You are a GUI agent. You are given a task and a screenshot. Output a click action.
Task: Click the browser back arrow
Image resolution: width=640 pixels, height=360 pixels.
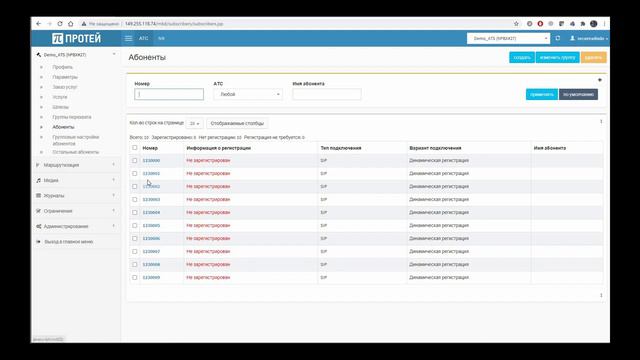coord(39,24)
